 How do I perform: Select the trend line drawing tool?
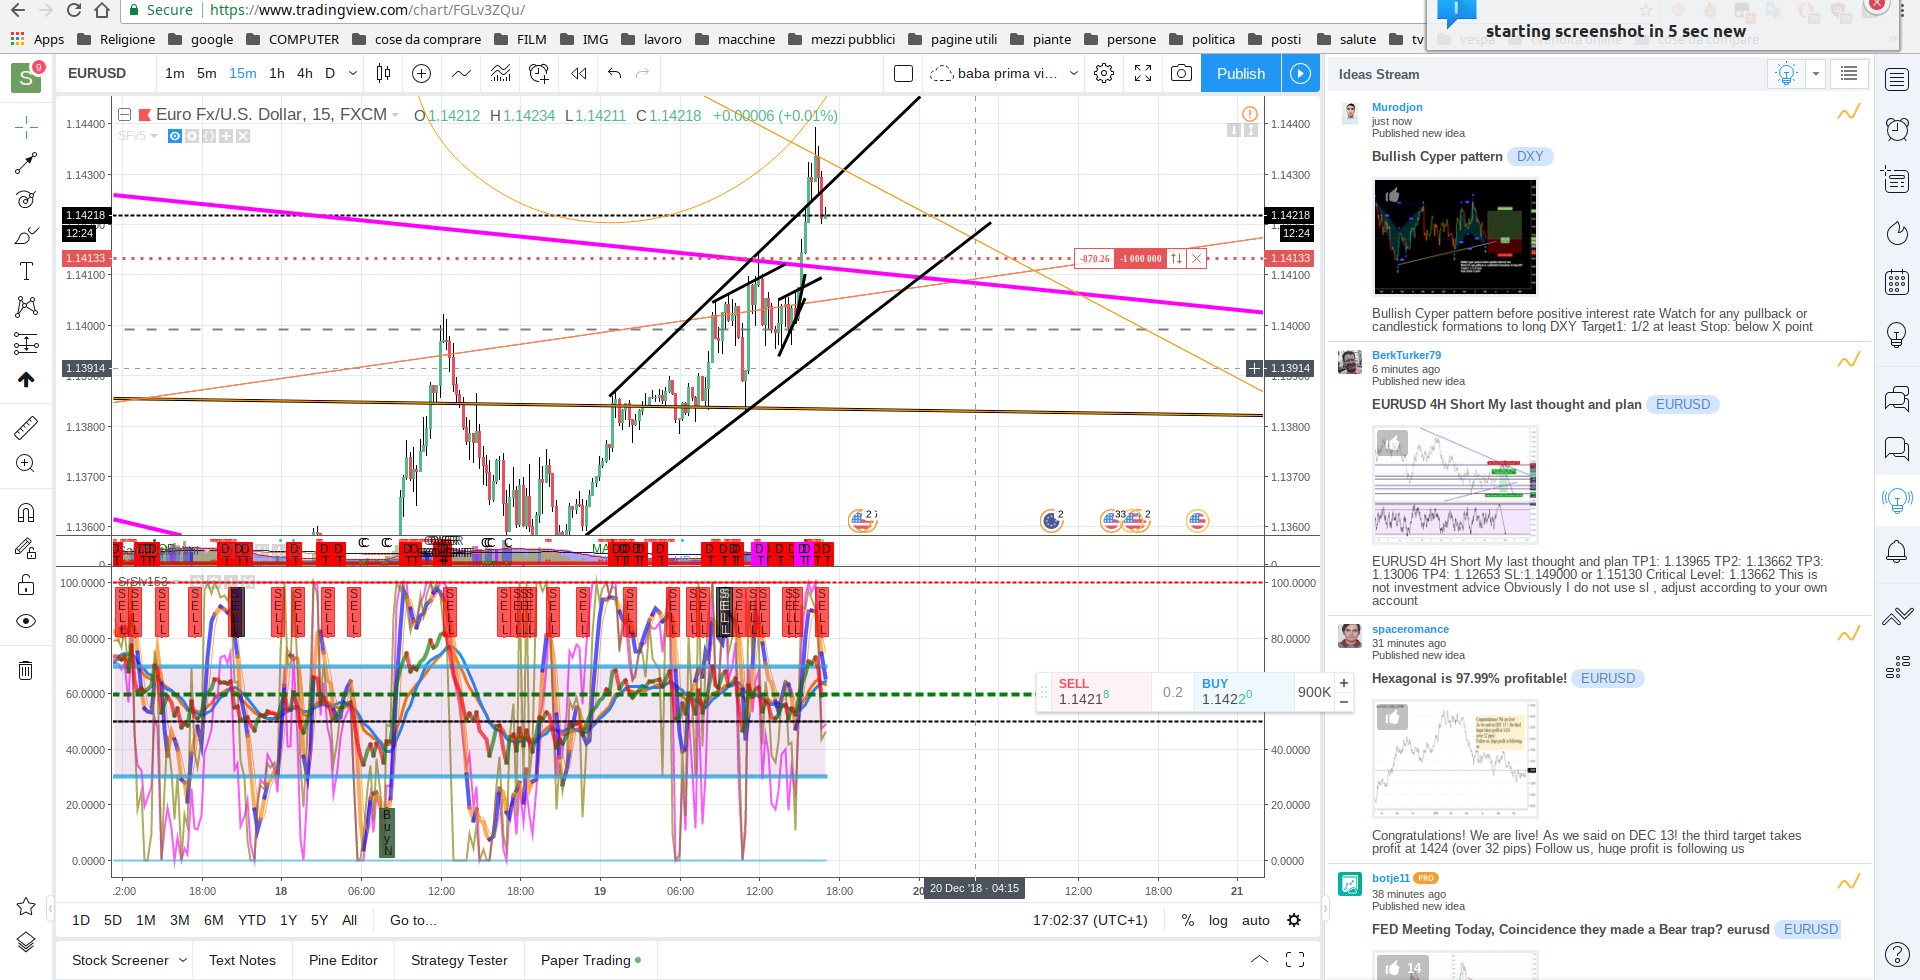click(x=26, y=163)
